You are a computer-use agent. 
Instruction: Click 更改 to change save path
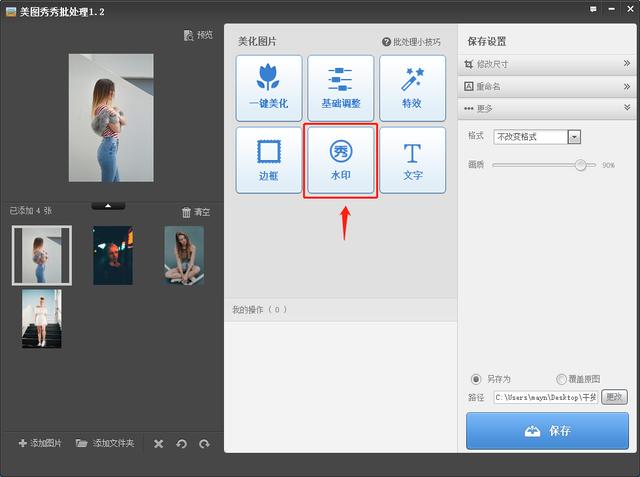(614, 397)
